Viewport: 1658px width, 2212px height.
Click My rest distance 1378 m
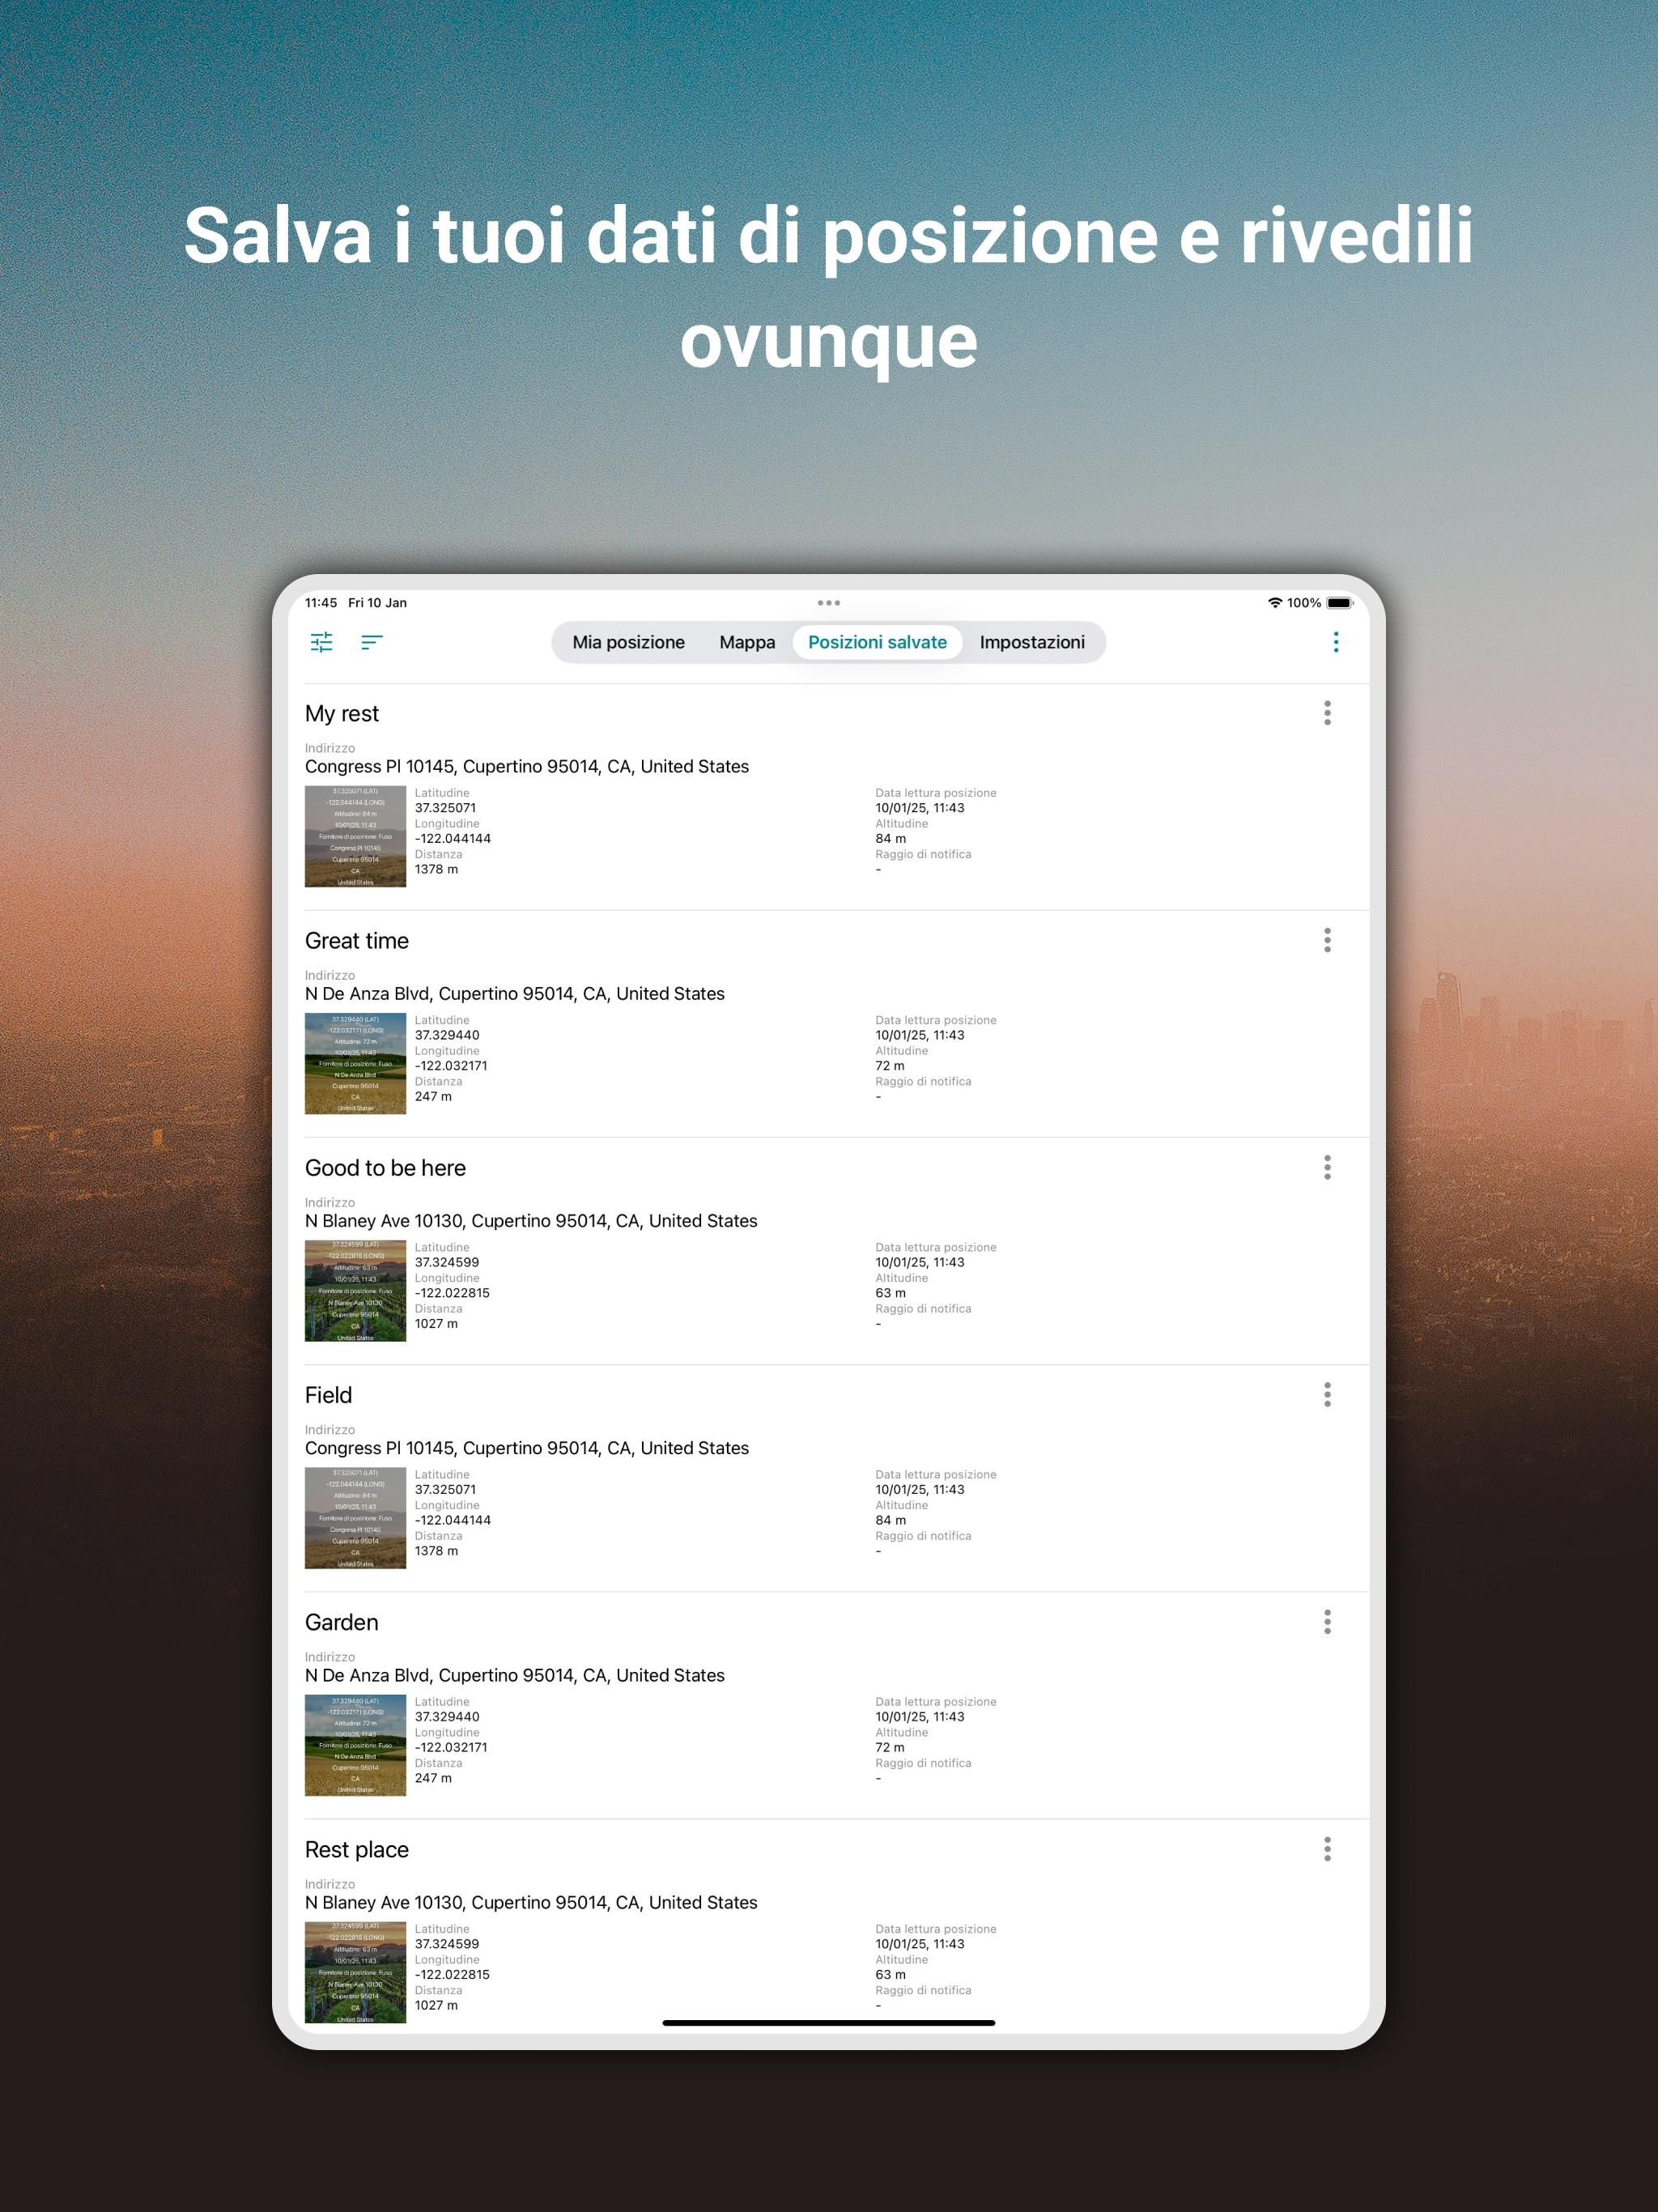point(436,869)
